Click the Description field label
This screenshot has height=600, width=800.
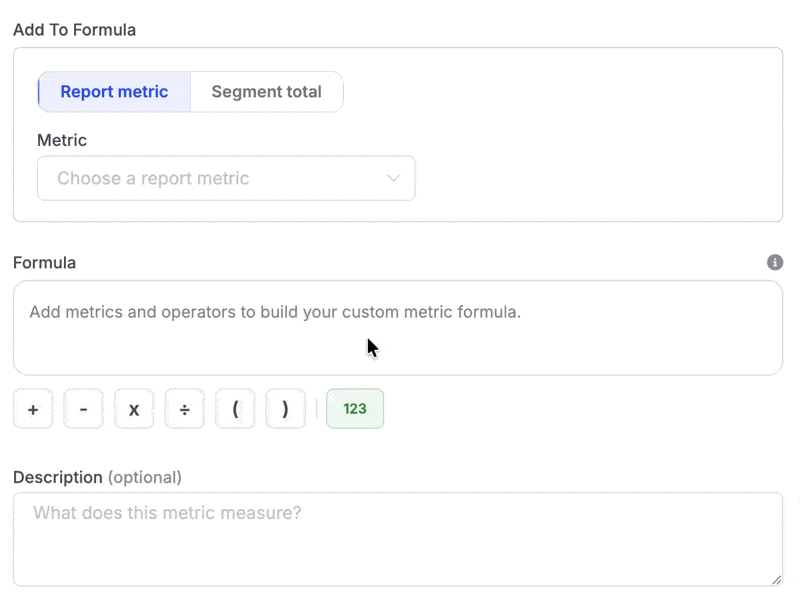(57, 477)
